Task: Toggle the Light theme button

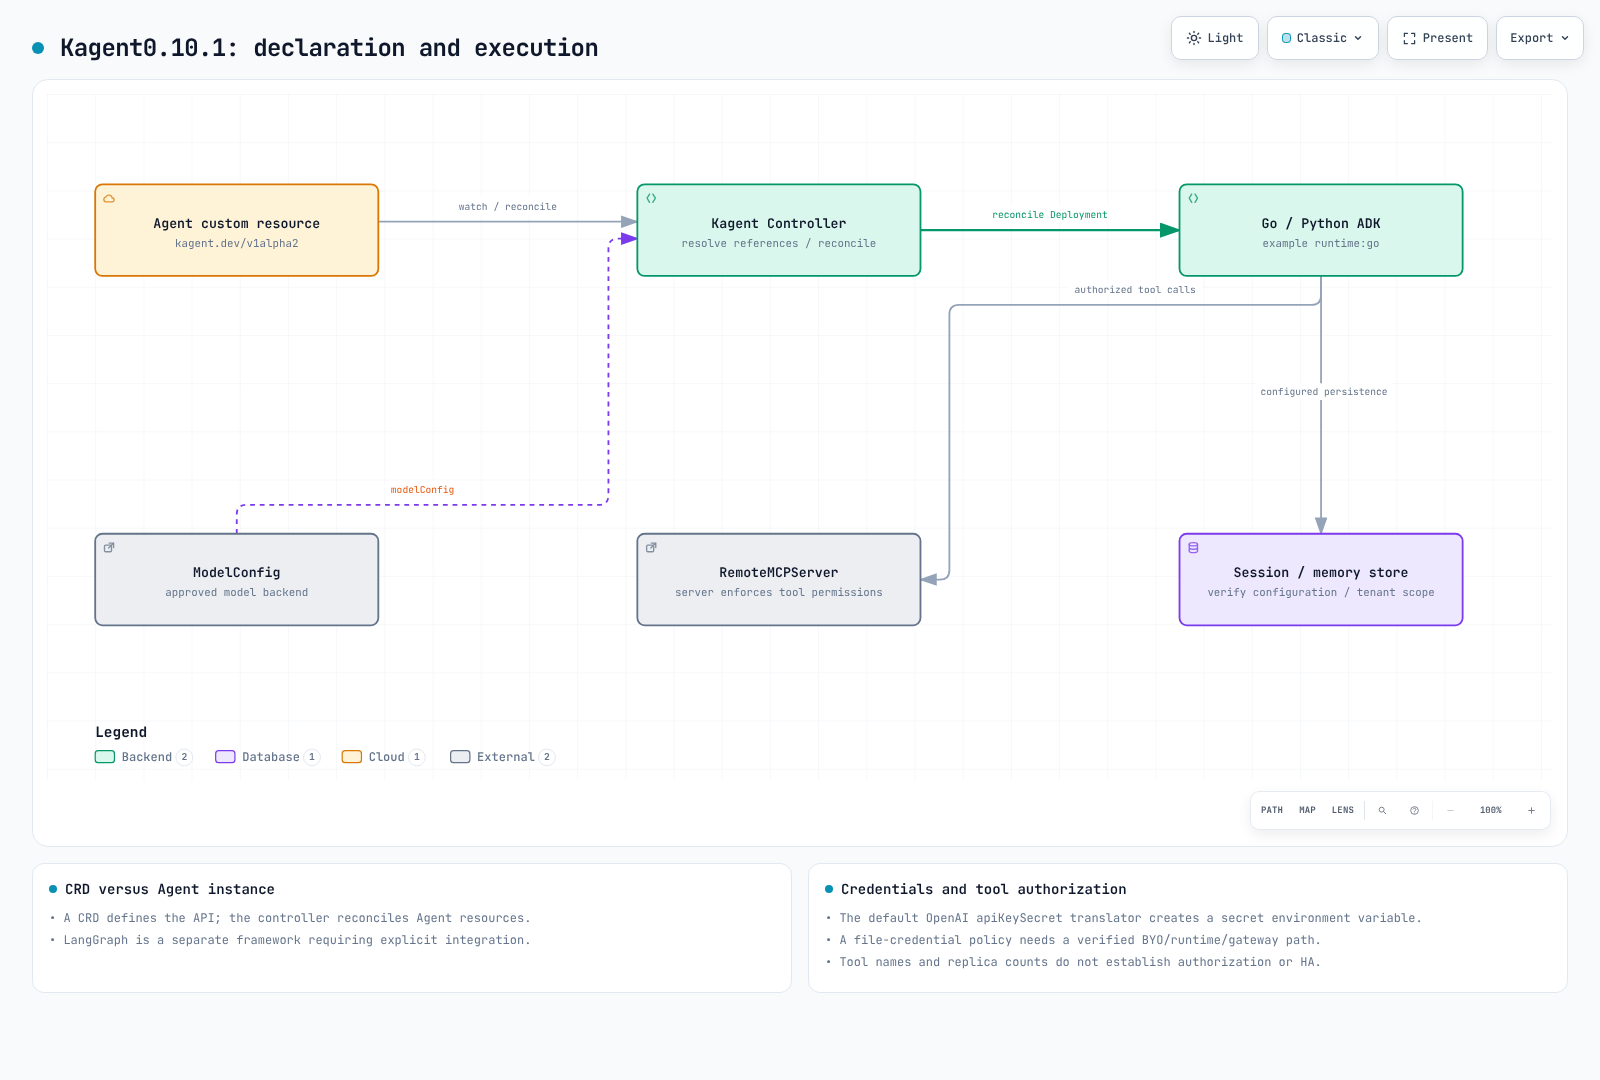Action: tap(1214, 38)
